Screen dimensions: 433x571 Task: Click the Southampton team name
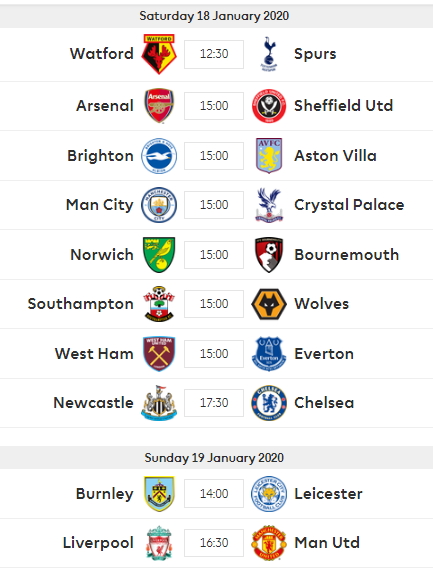(80, 304)
